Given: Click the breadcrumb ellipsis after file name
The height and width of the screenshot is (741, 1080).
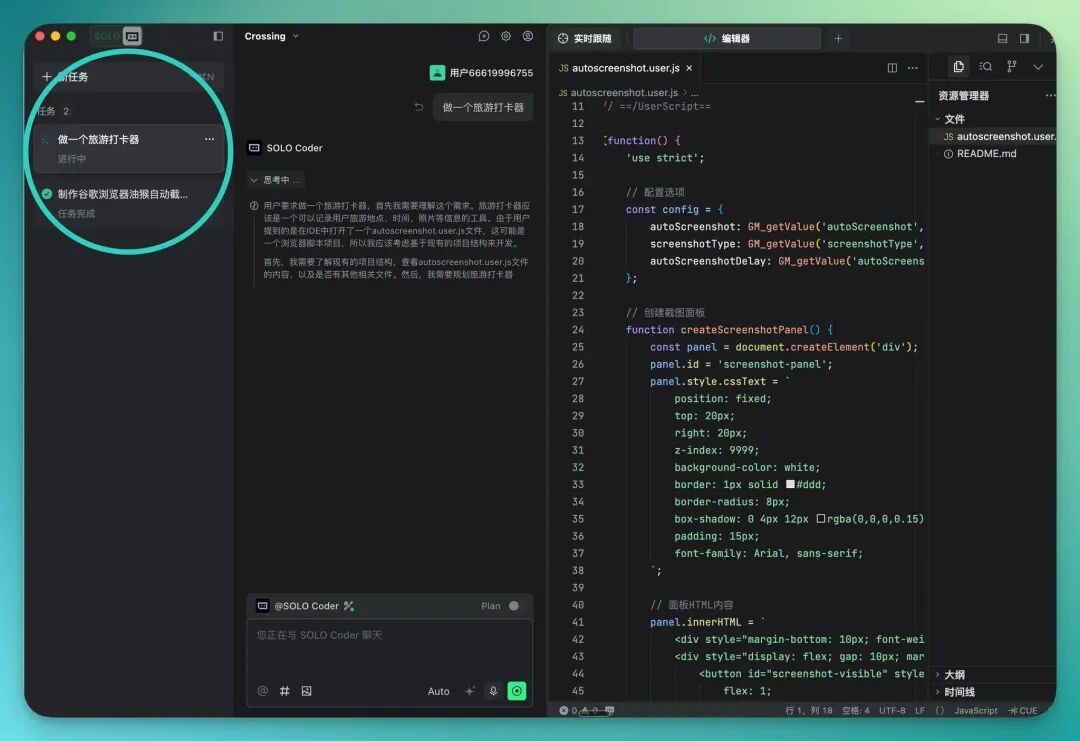Looking at the screenshot, I should click(695, 92).
